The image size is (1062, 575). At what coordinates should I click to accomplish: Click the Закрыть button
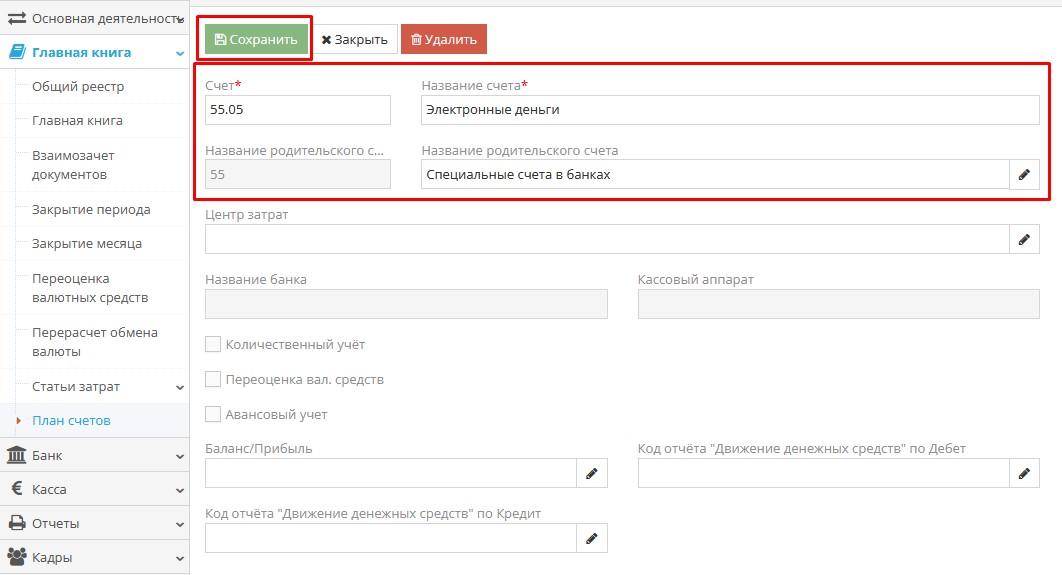[x=354, y=40]
